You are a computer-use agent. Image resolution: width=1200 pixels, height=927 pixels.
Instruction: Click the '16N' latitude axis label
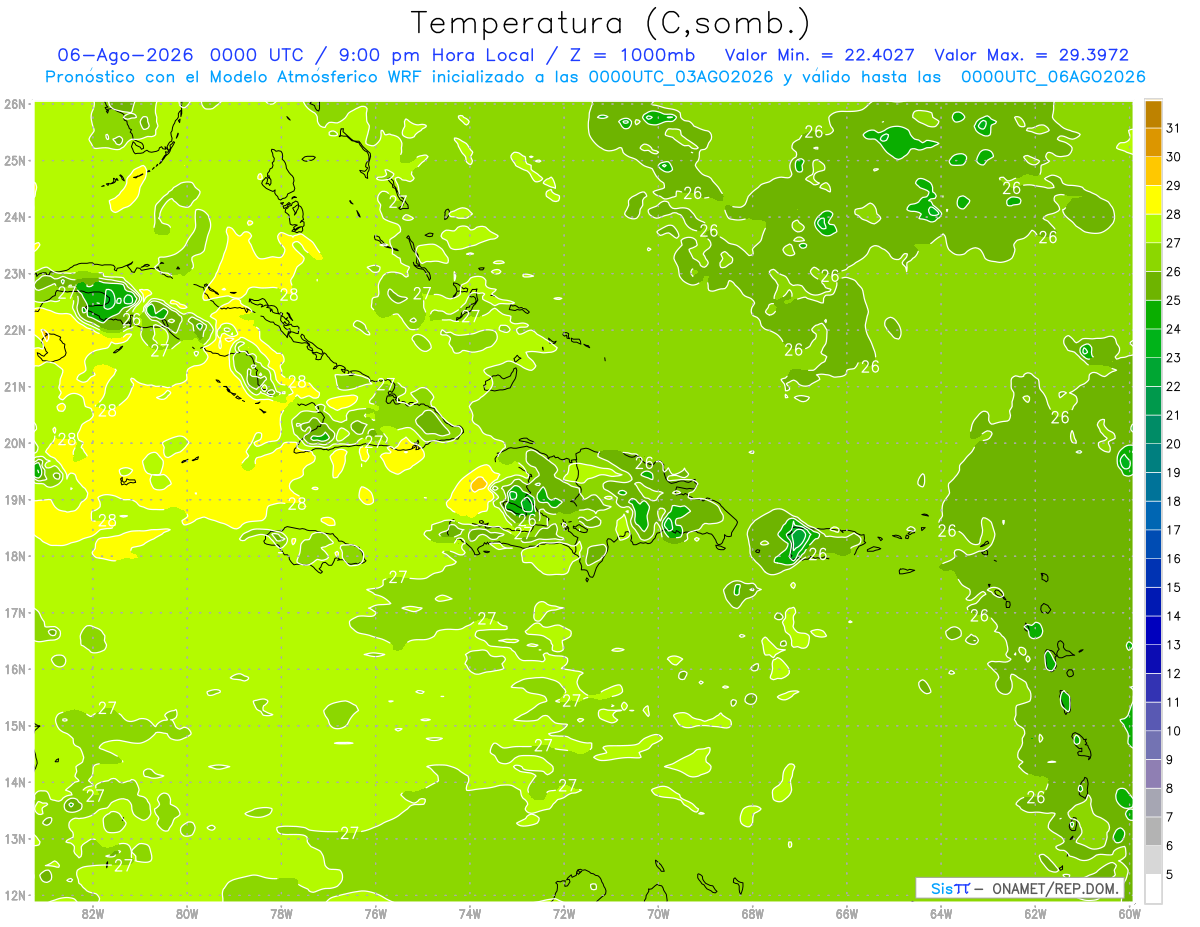tap(15, 669)
